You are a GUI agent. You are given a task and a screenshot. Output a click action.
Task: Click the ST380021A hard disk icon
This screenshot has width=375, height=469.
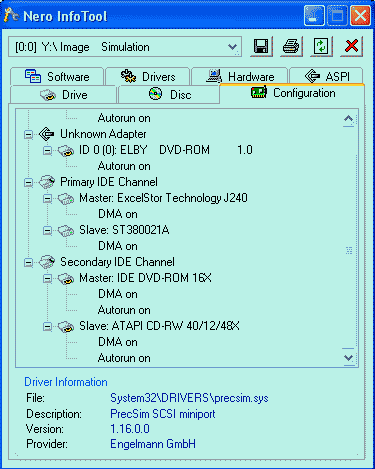(x=66, y=230)
